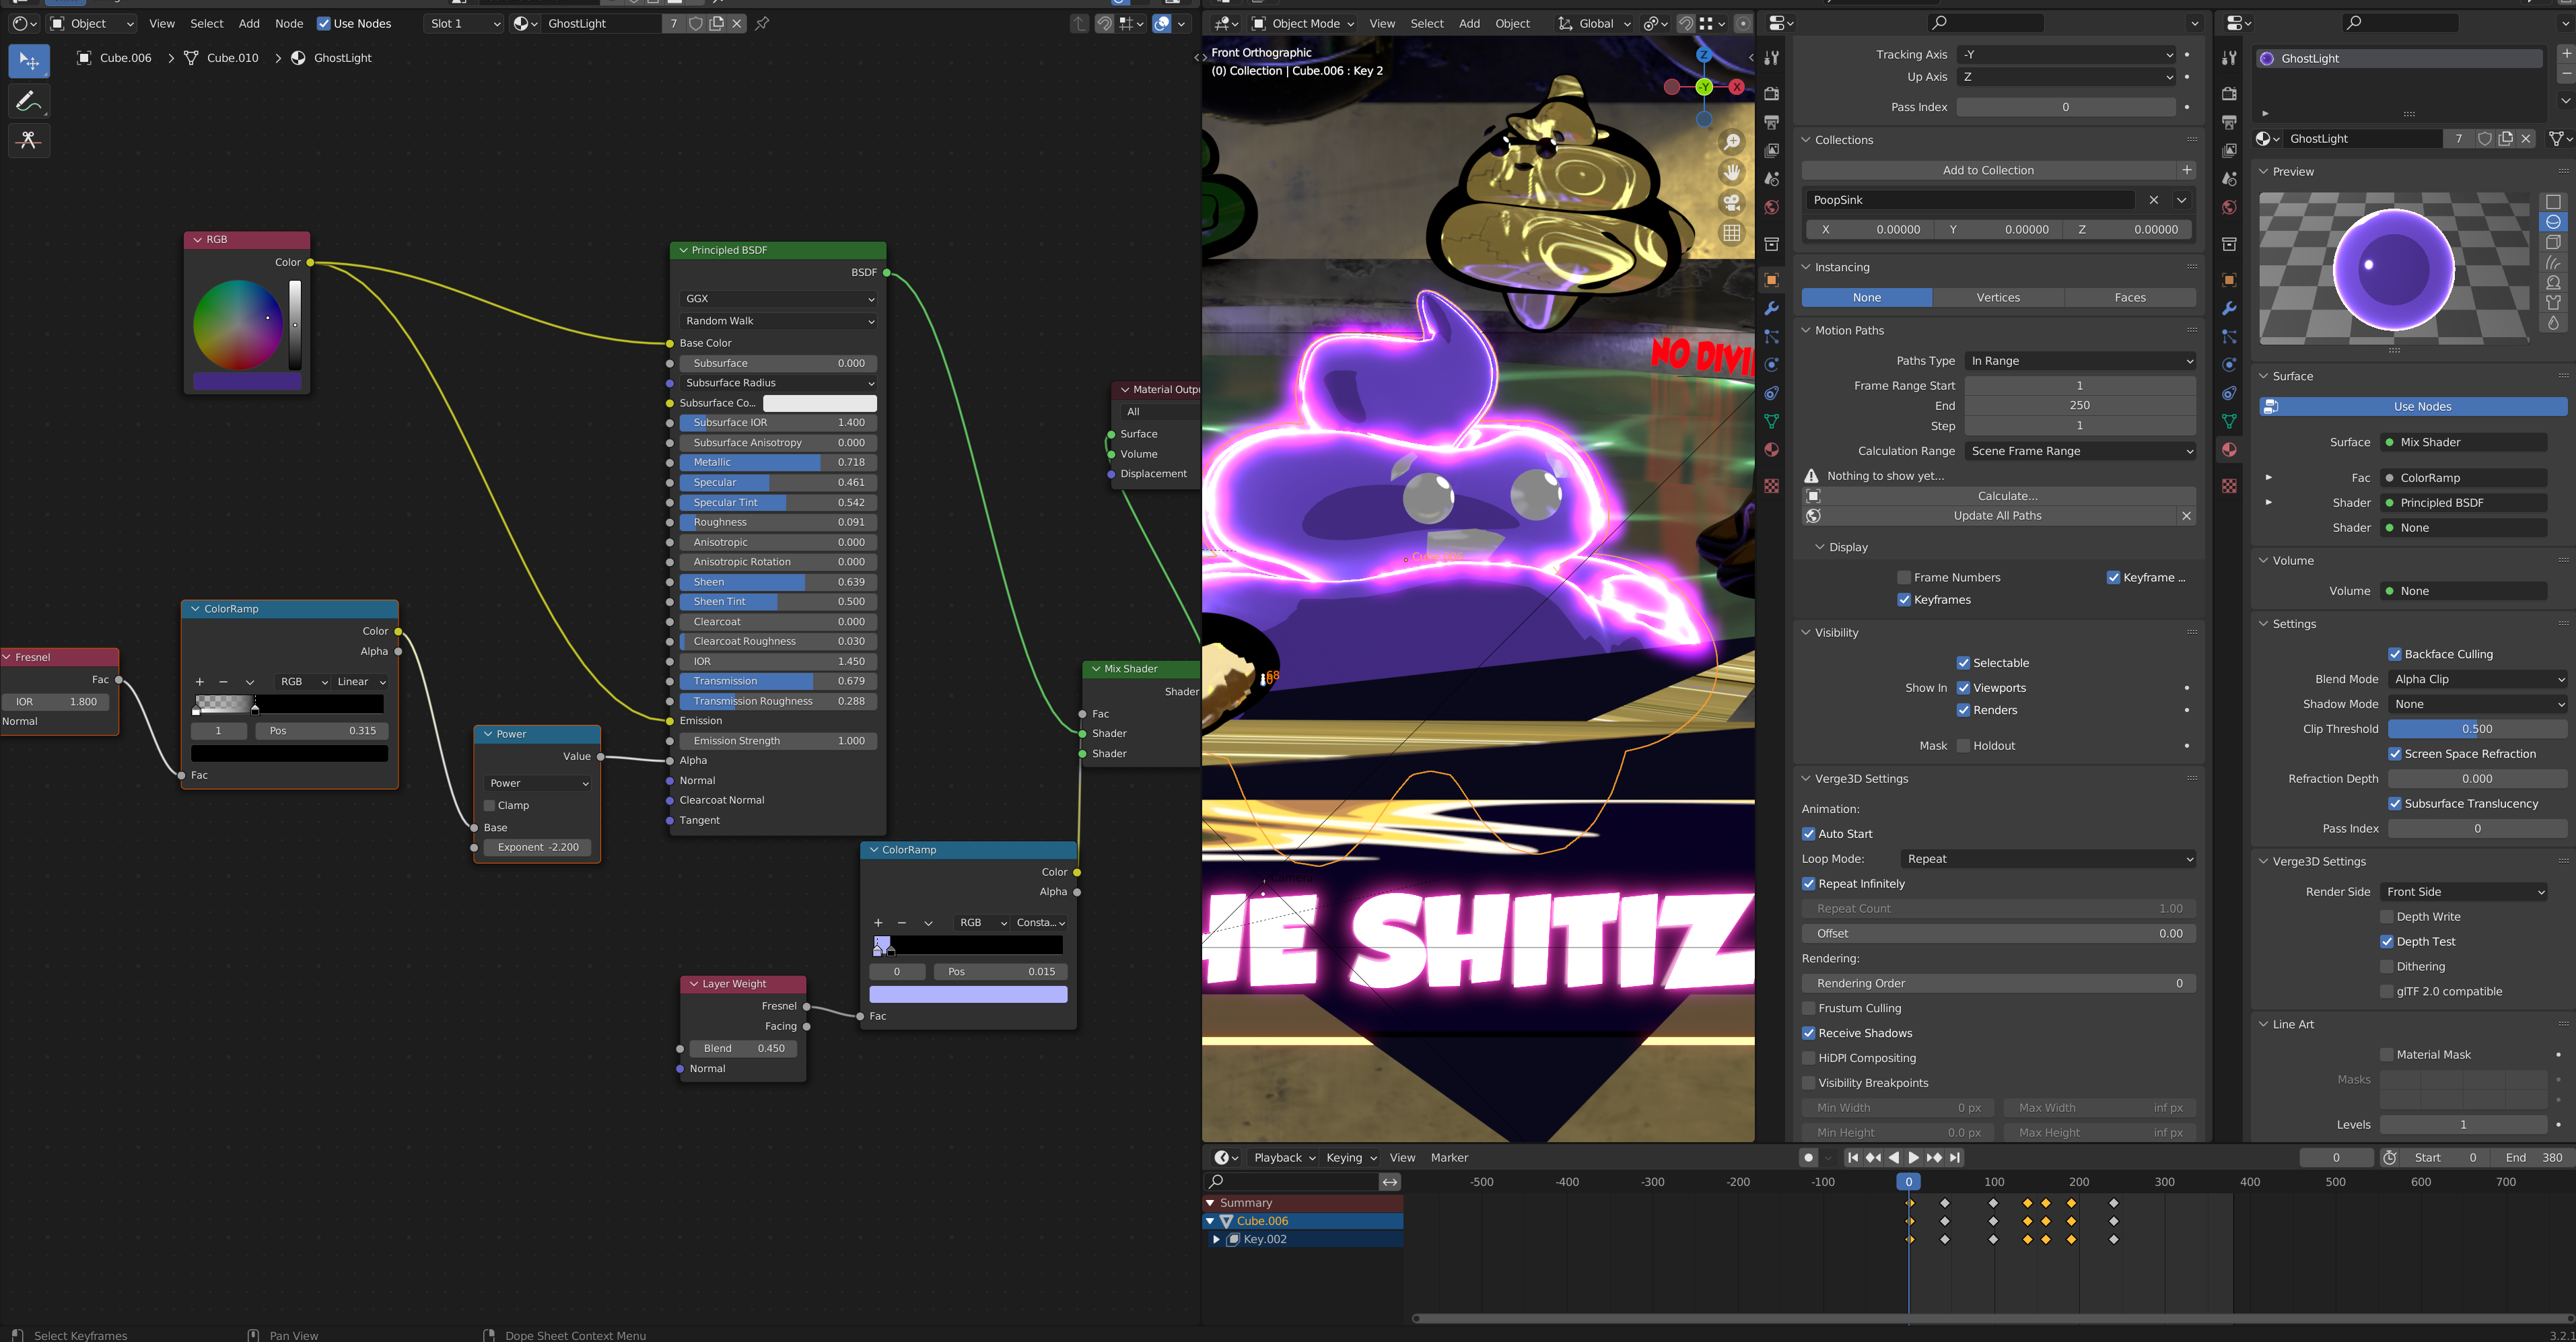Click the viewport pan hand gizmo

point(1732,173)
